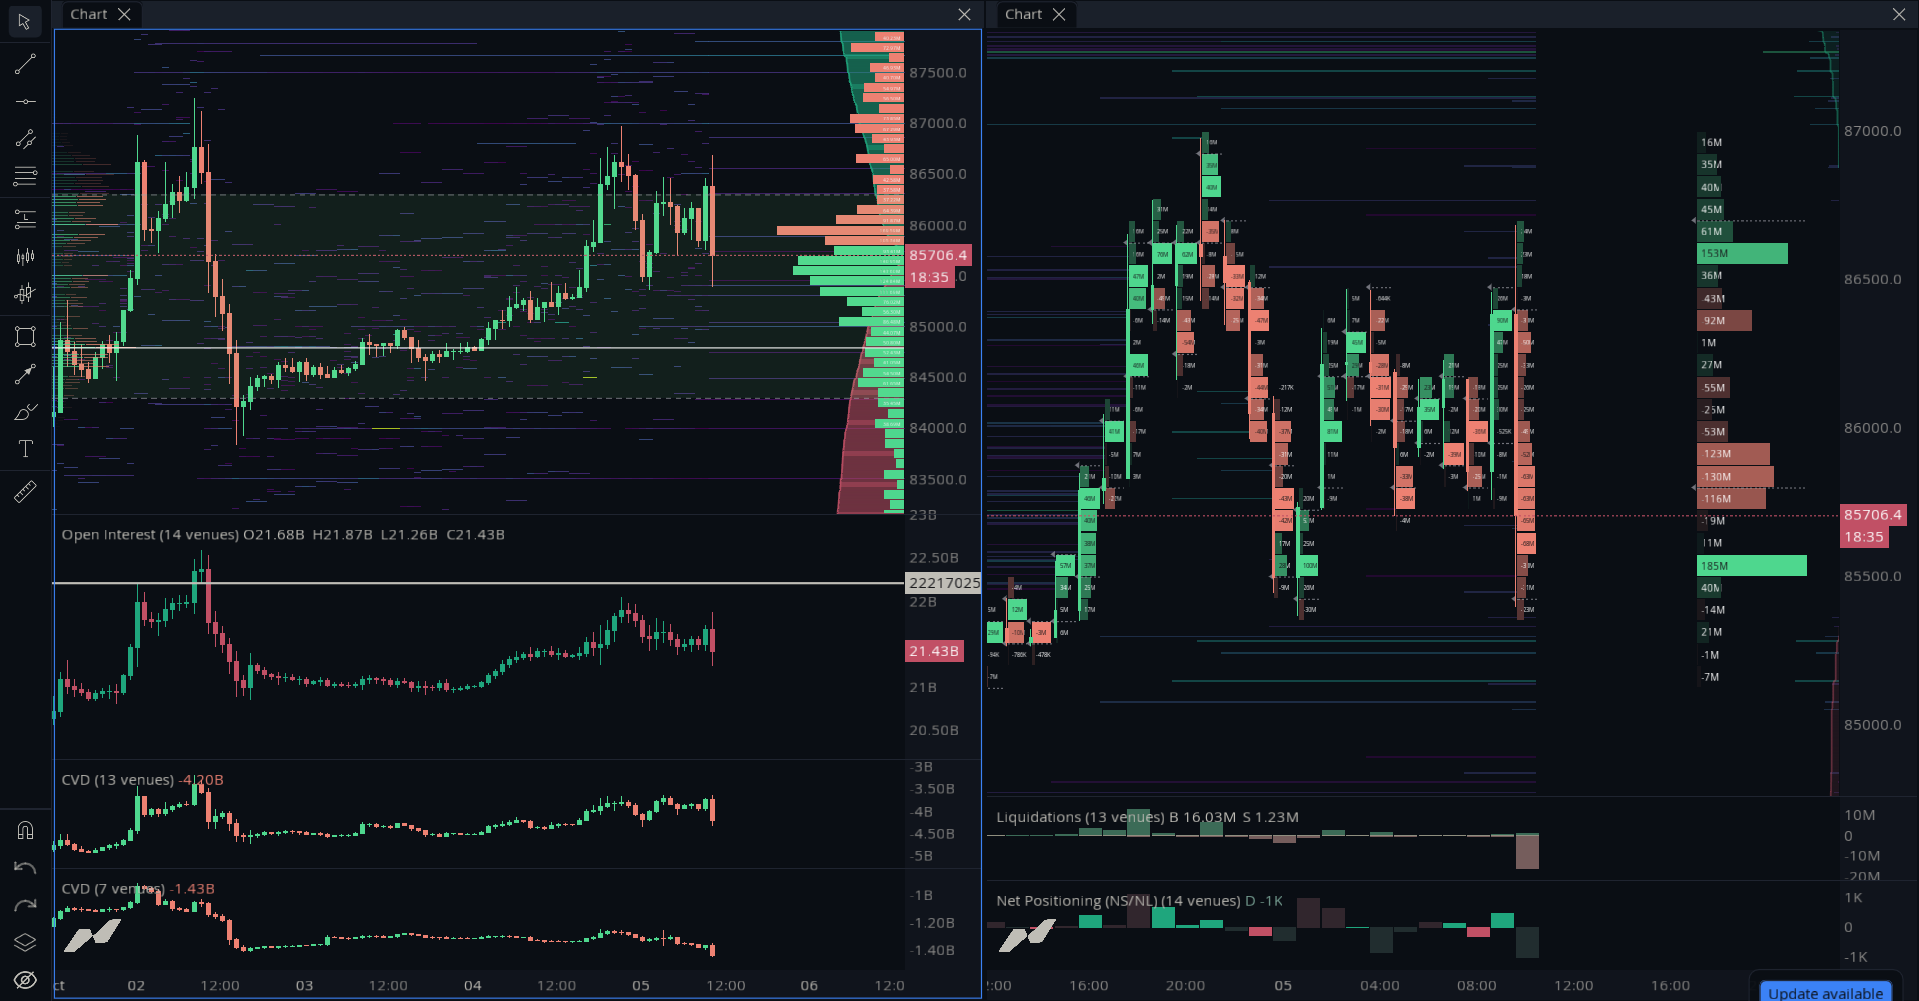Click the CVD (7 venues) indicator label

[x=113, y=889]
